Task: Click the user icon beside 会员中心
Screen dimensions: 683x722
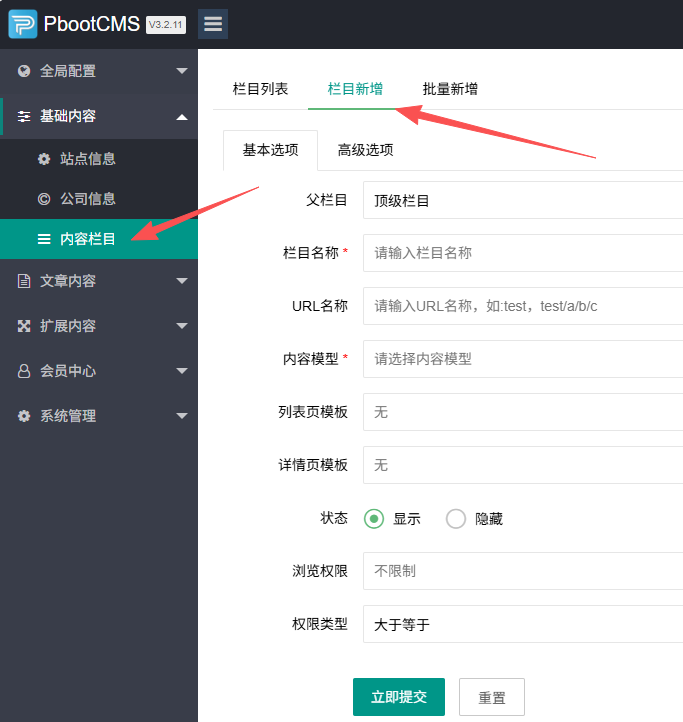Action: click(x=24, y=371)
